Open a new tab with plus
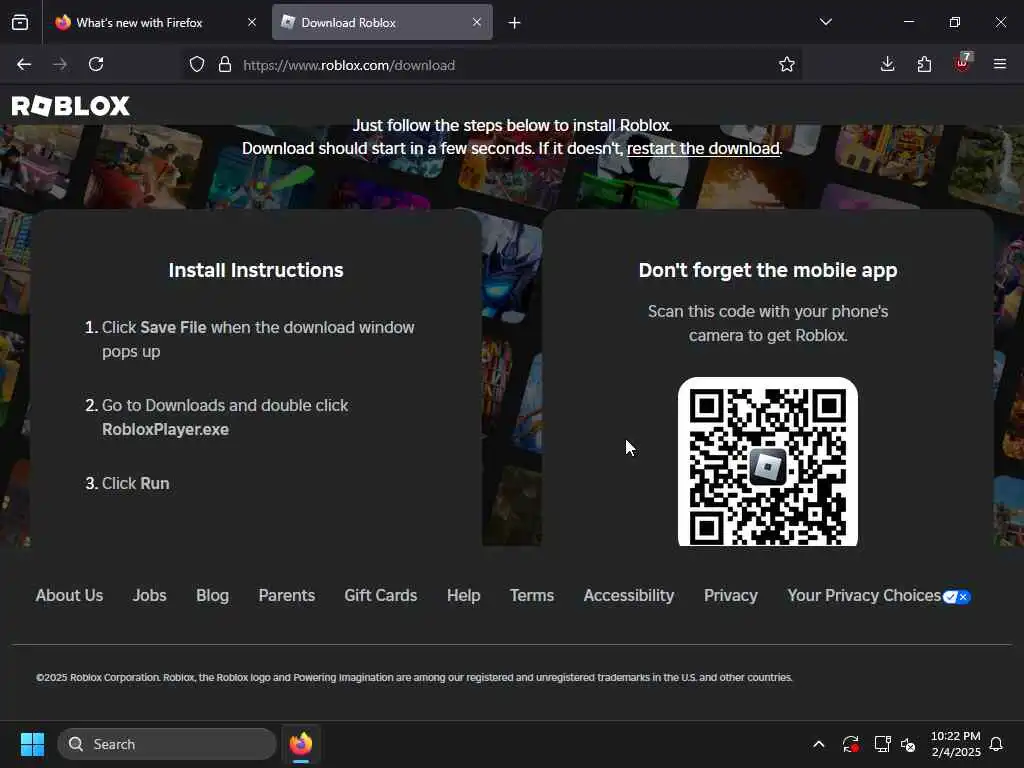This screenshot has height=768, width=1024. click(x=515, y=23)
